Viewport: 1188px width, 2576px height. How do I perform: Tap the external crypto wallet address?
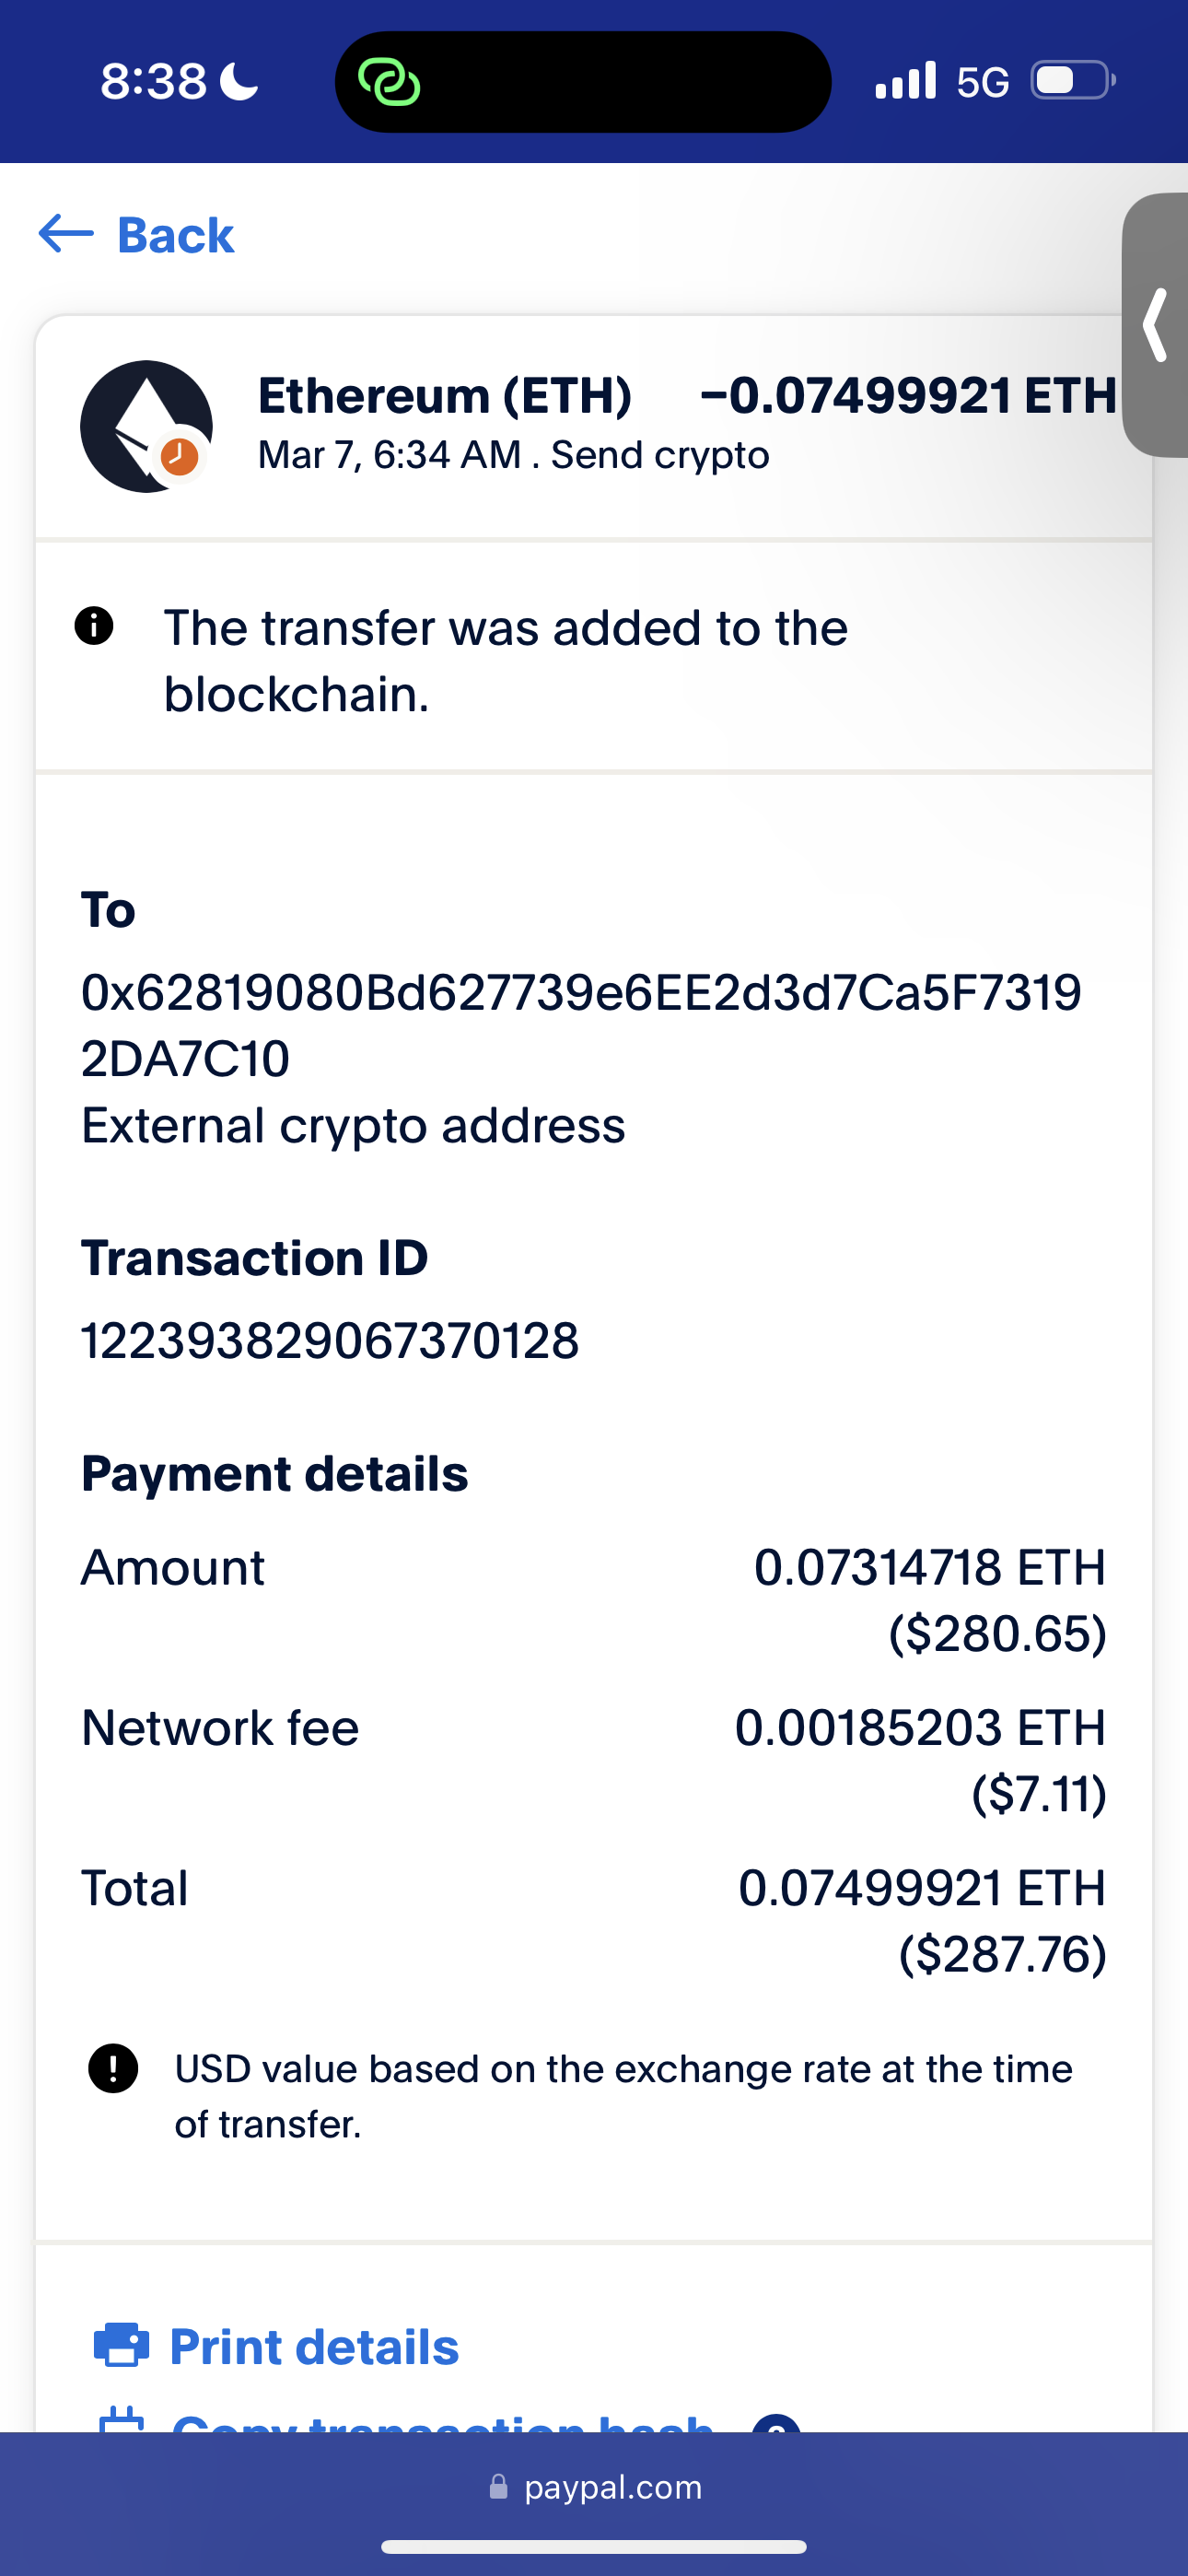pos(580,1024)
